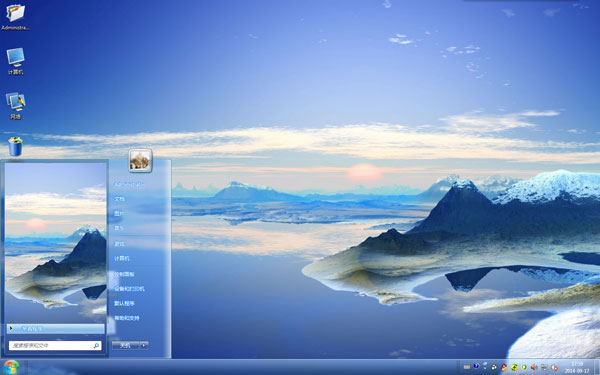The height and width of the screenshot is (375, 600).
Task: Click the volume speaker tray icon
Action: coord(534,367)
